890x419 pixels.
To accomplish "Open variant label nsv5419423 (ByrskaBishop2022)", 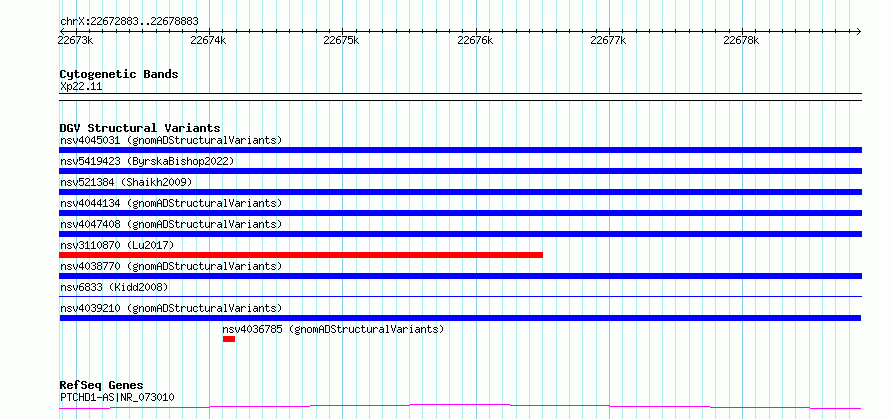I will click(147, 161).
